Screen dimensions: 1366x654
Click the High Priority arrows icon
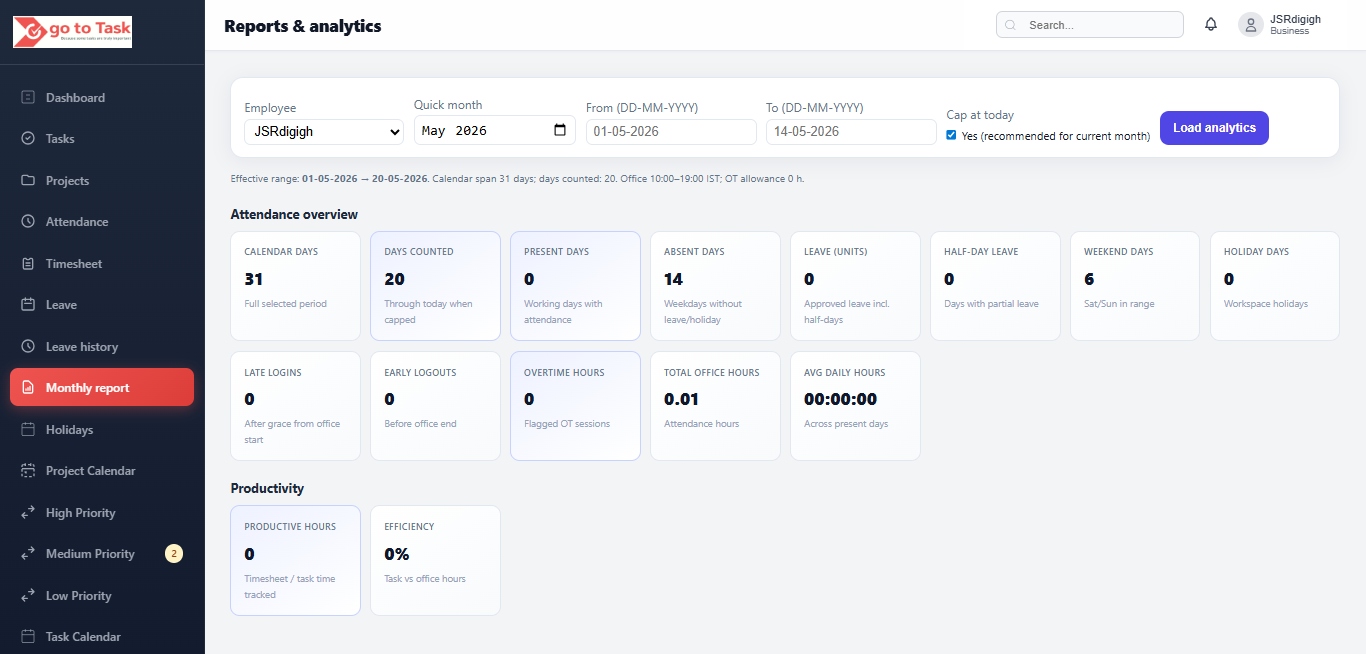[x=28, y=512]
